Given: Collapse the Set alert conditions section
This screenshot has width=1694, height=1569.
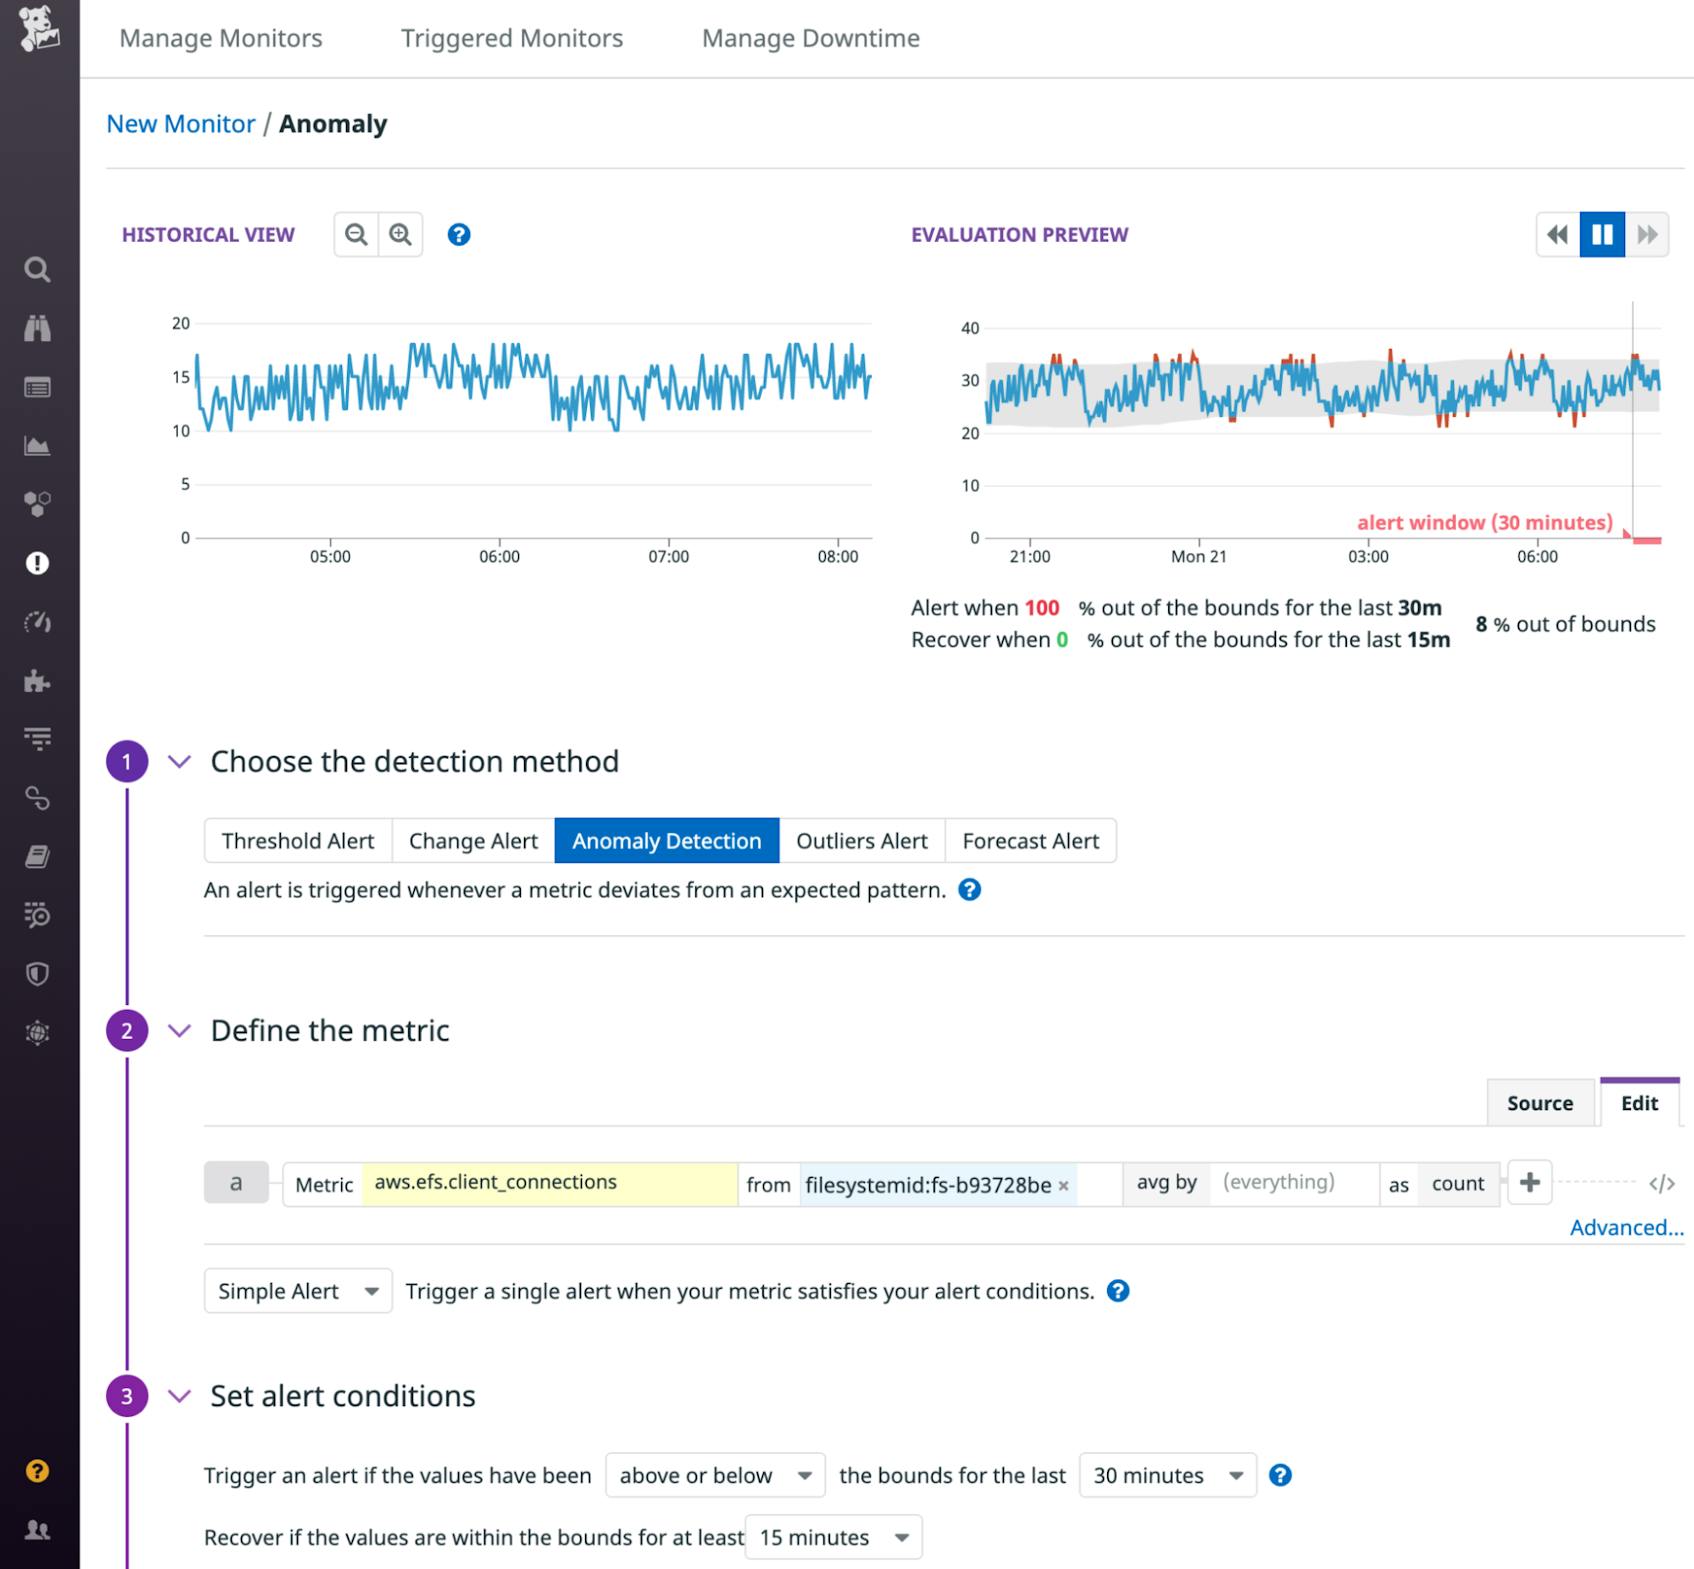Looking at the screenshot, I should coord(179,1396).
